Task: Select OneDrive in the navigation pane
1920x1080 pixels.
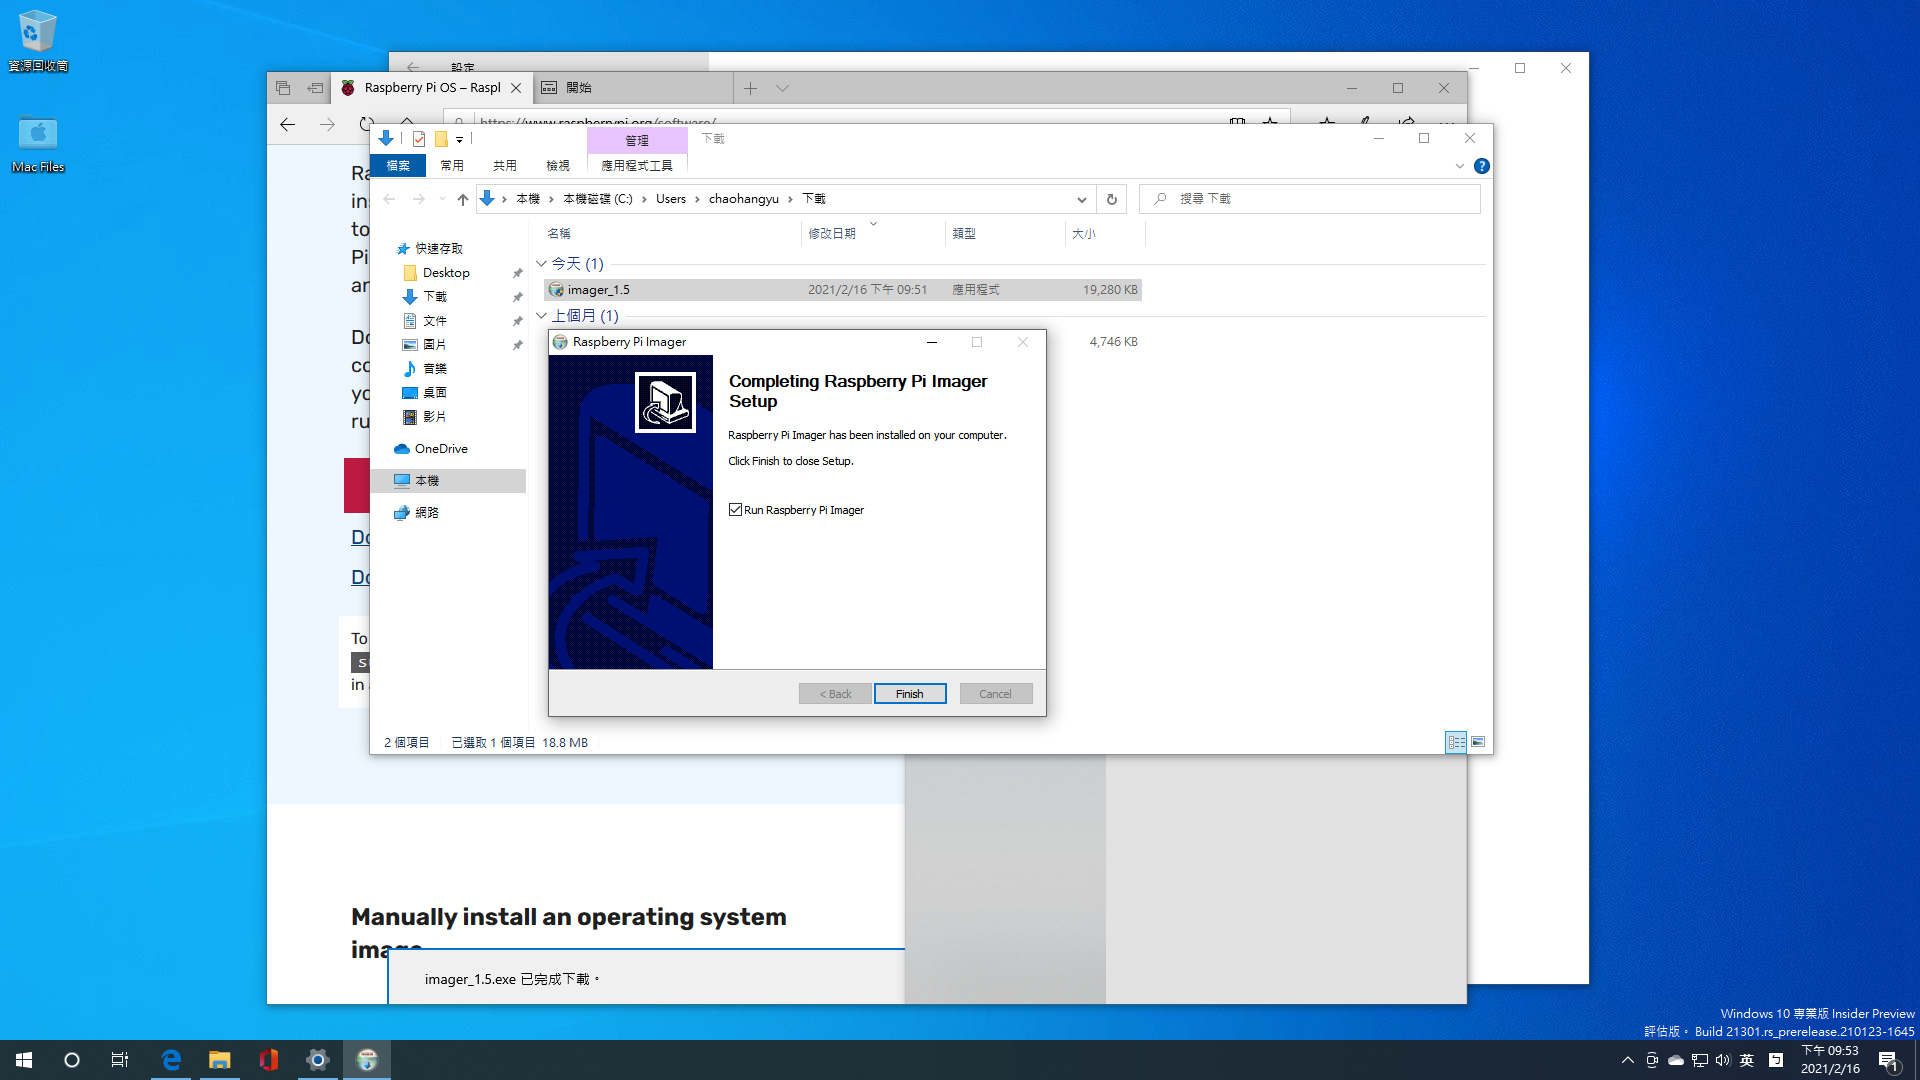Action: [441, 449]
